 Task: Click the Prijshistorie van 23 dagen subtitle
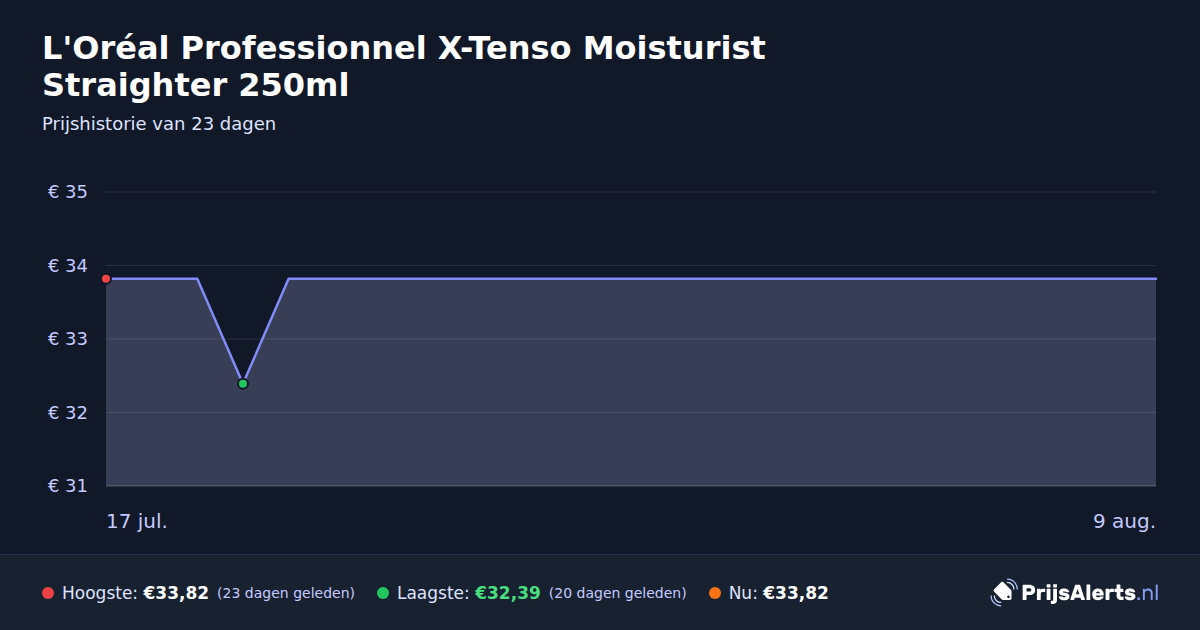[159, 124]
